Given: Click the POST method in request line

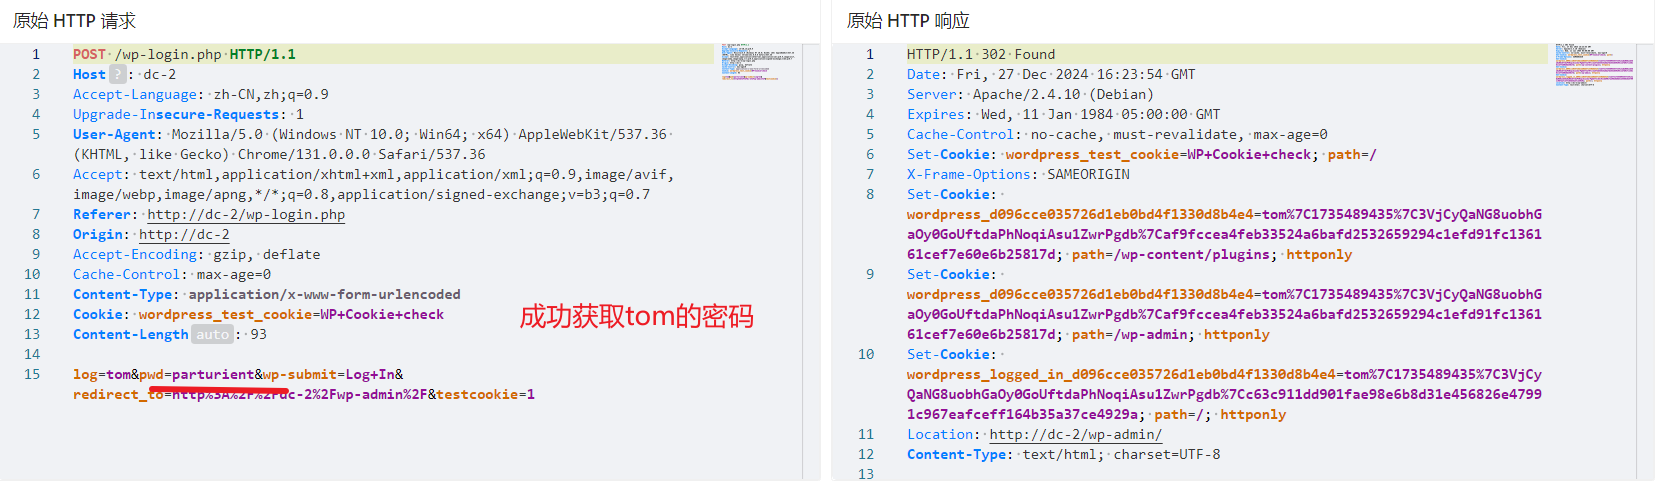Looking at the screenshot, I should click(89, 54).
